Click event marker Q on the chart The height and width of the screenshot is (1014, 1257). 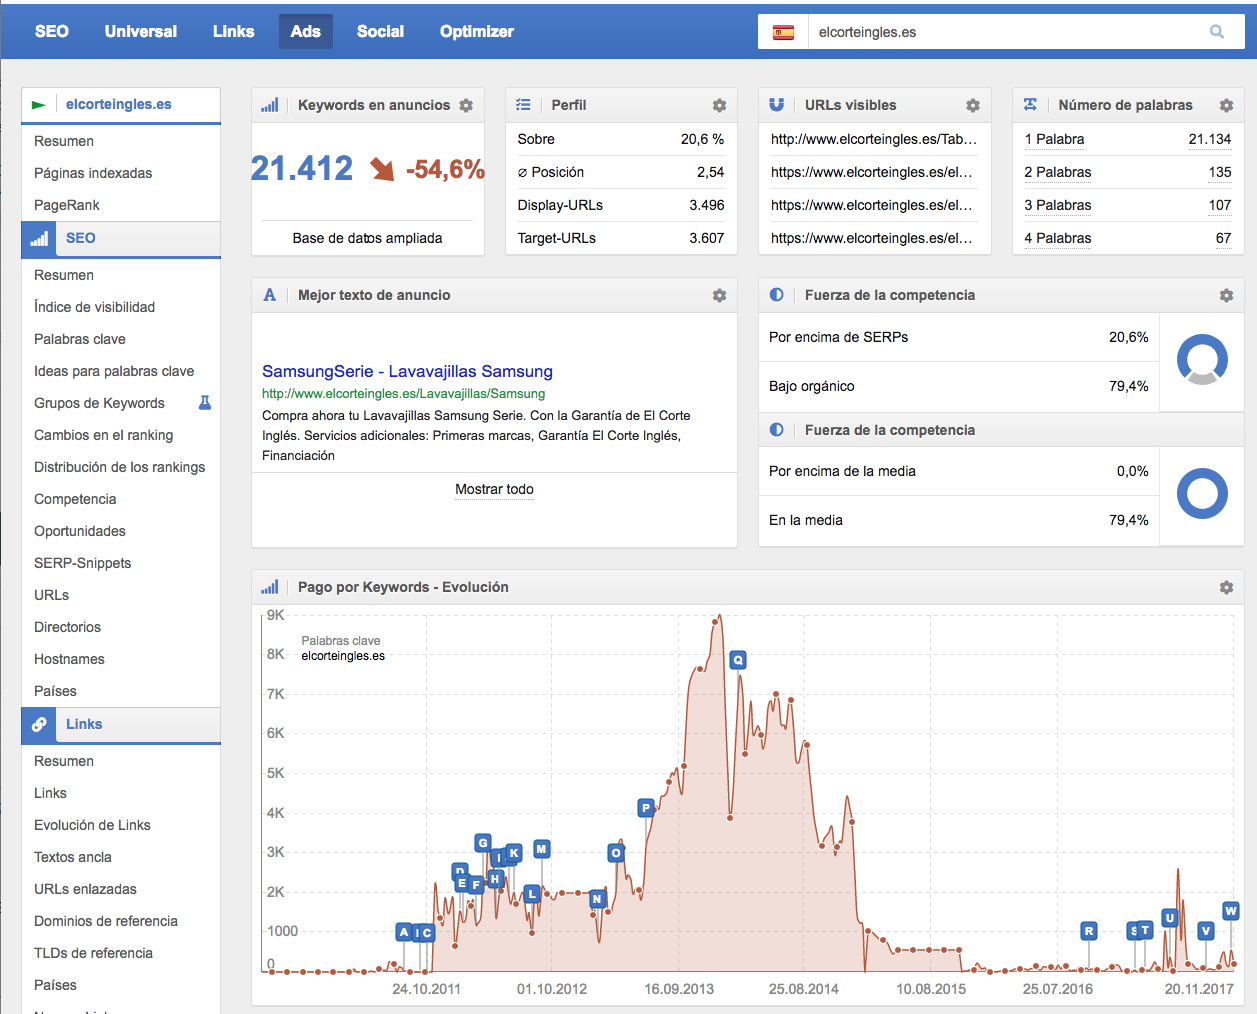(738, 660)
